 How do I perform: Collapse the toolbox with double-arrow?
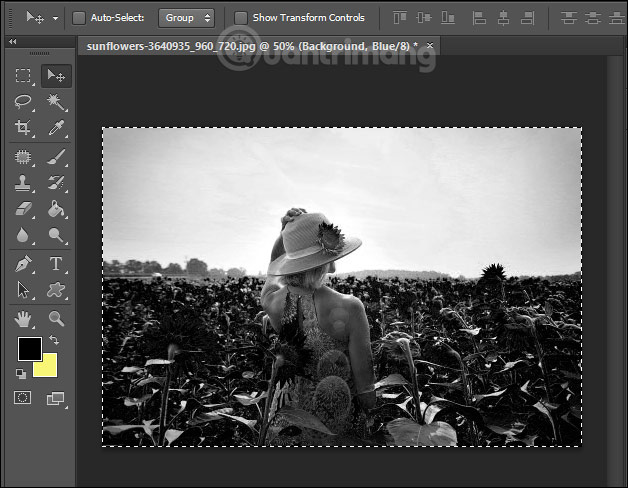[13, 41]
